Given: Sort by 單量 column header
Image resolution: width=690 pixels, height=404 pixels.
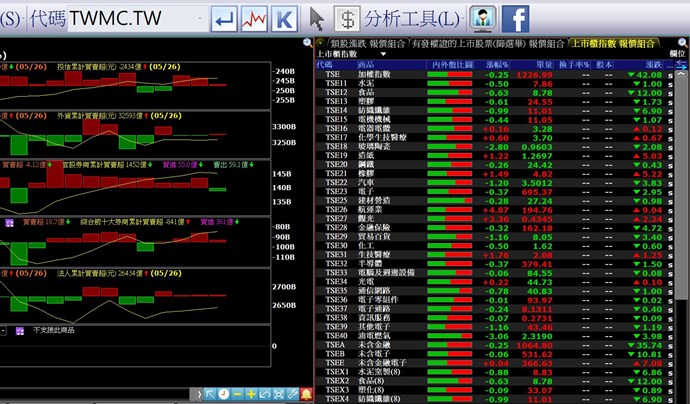Looking at the screenshot, I should (544, 65).
